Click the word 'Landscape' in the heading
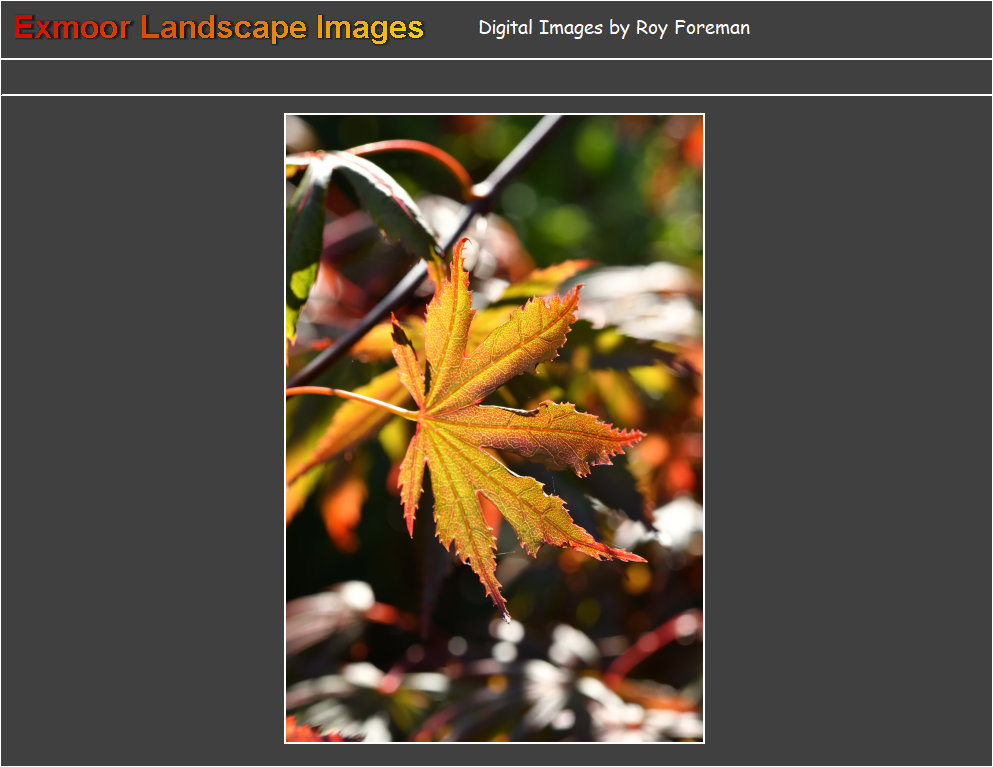This screenshot has height=767, width=993. pyautogui.click(x=223, y=28)
